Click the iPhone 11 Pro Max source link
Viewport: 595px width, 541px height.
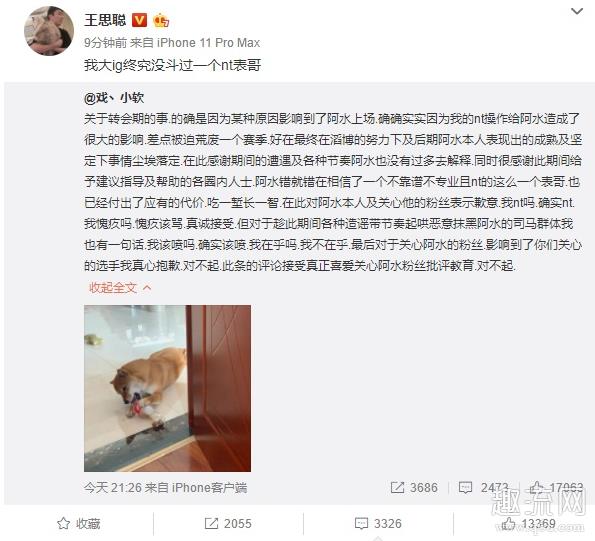pyautogui.click(x=208, y=42)
